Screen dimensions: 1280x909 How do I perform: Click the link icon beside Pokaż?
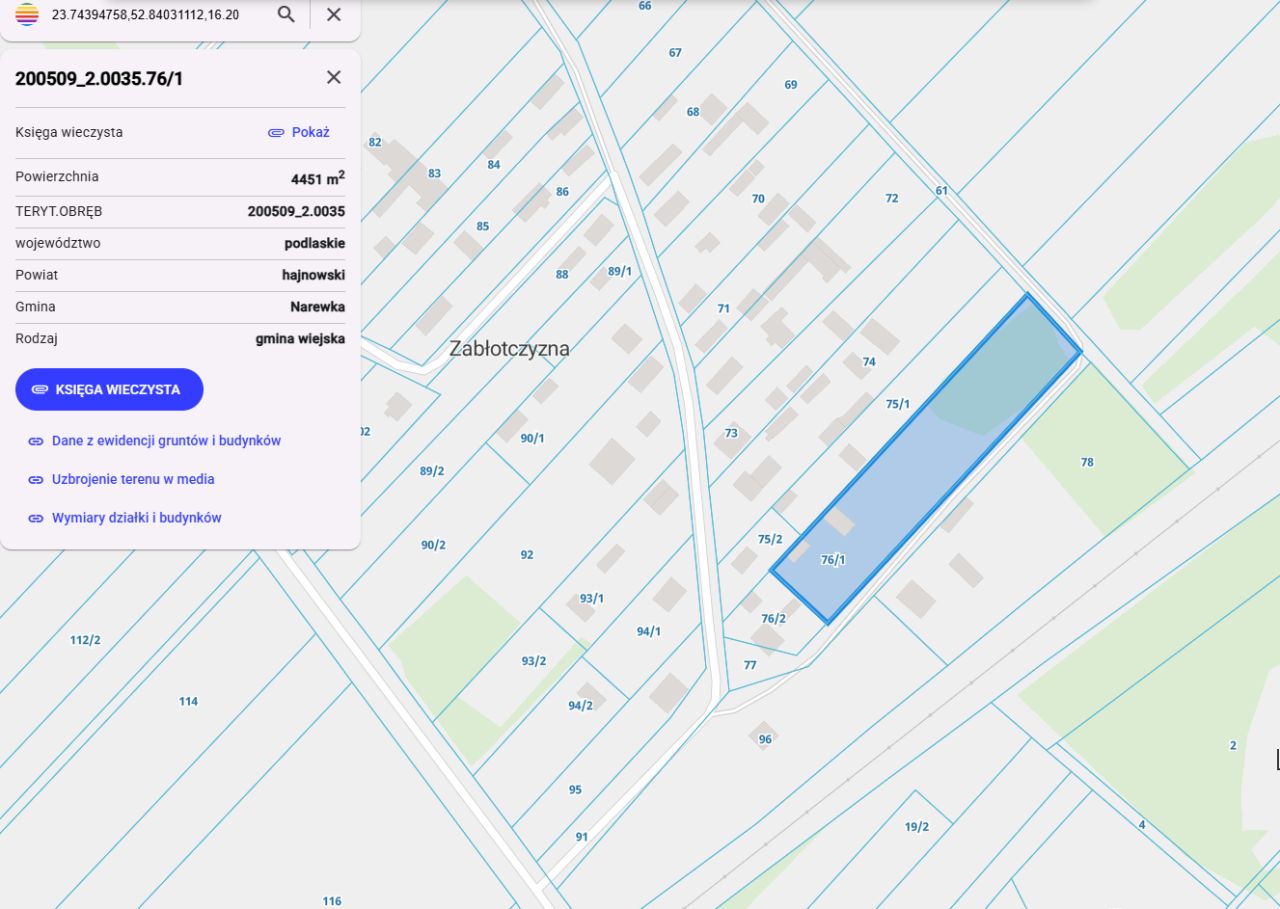point(276,132)
